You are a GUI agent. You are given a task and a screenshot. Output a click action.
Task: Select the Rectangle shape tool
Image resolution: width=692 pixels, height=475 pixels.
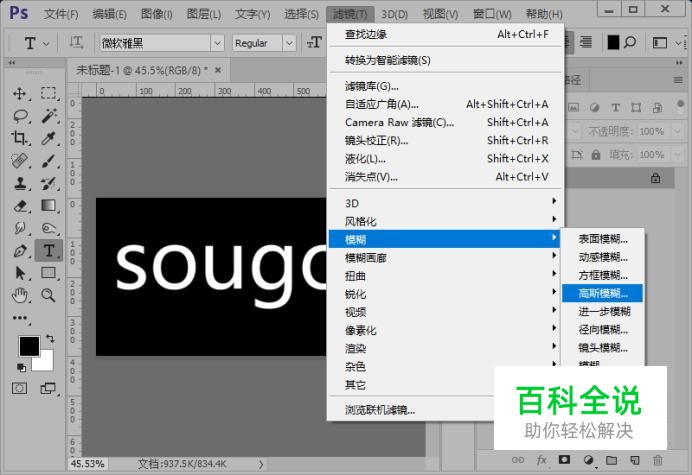click(49, 273)
